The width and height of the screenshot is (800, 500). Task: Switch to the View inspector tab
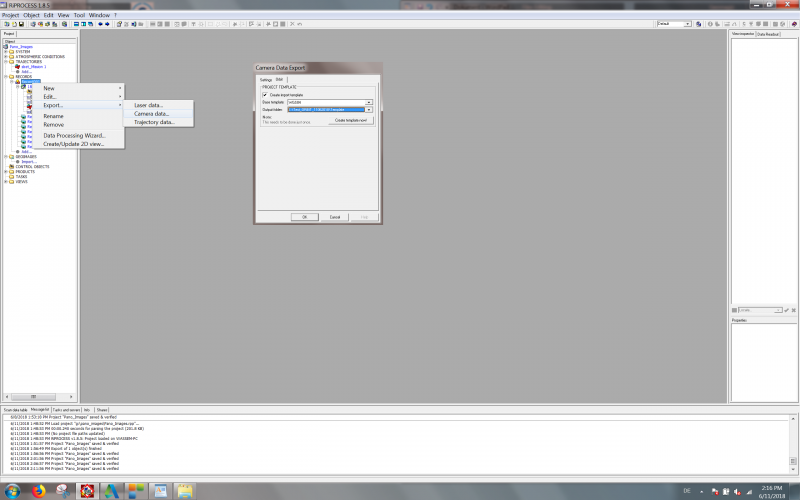click(x=743, y=34)
